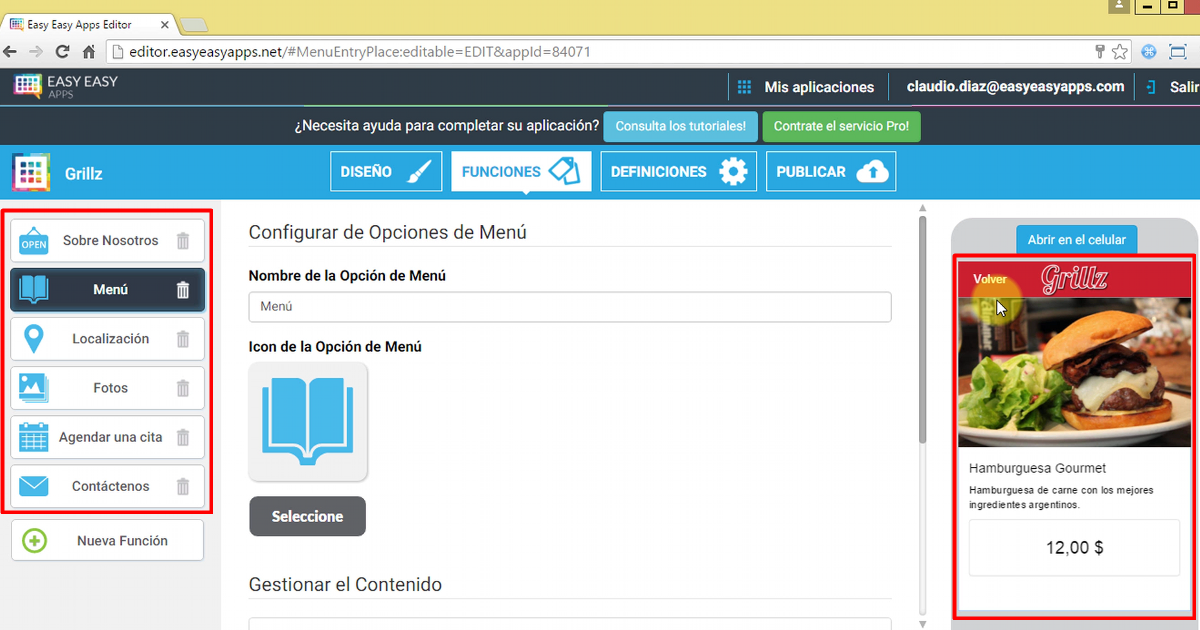Switch to the Diseño tab

[386, 172]
